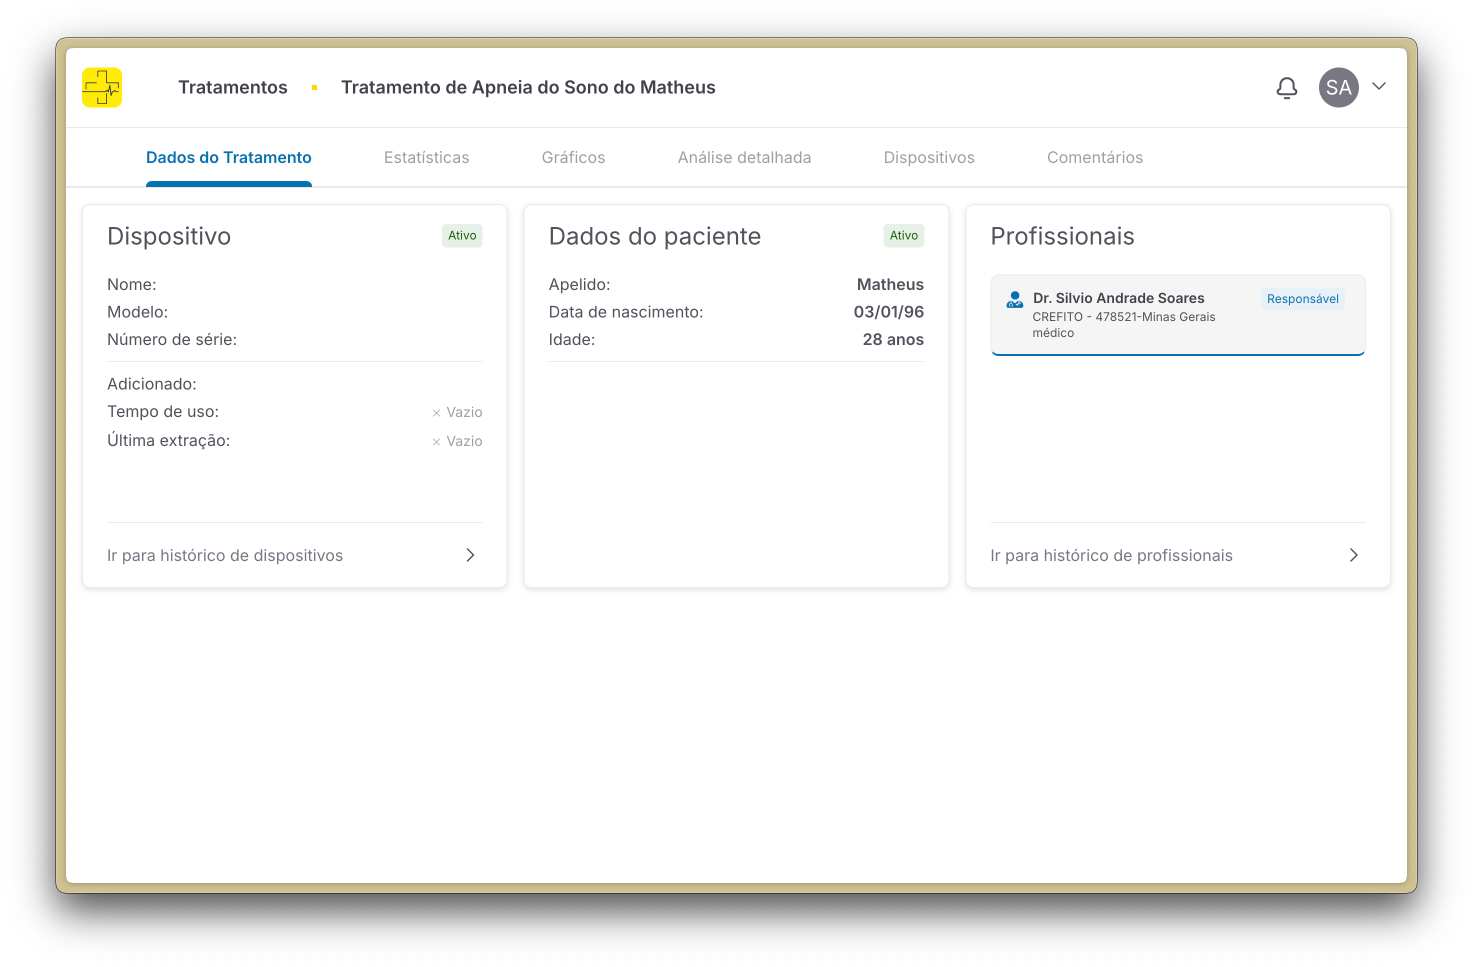Open the notifications bell
The image size is (1473, 967).
pyautogui.click(x=1287, y=88)
